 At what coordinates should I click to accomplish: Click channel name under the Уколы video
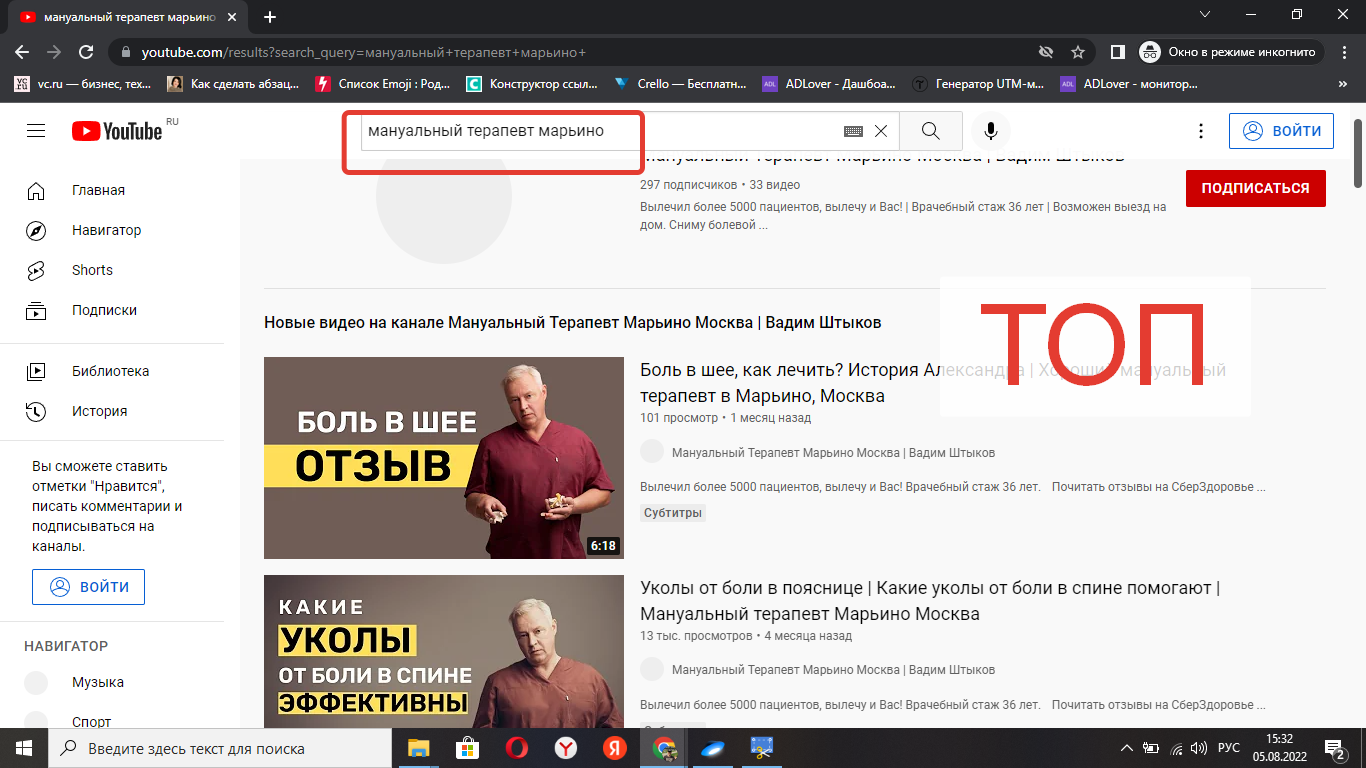(x=833, y=670)
